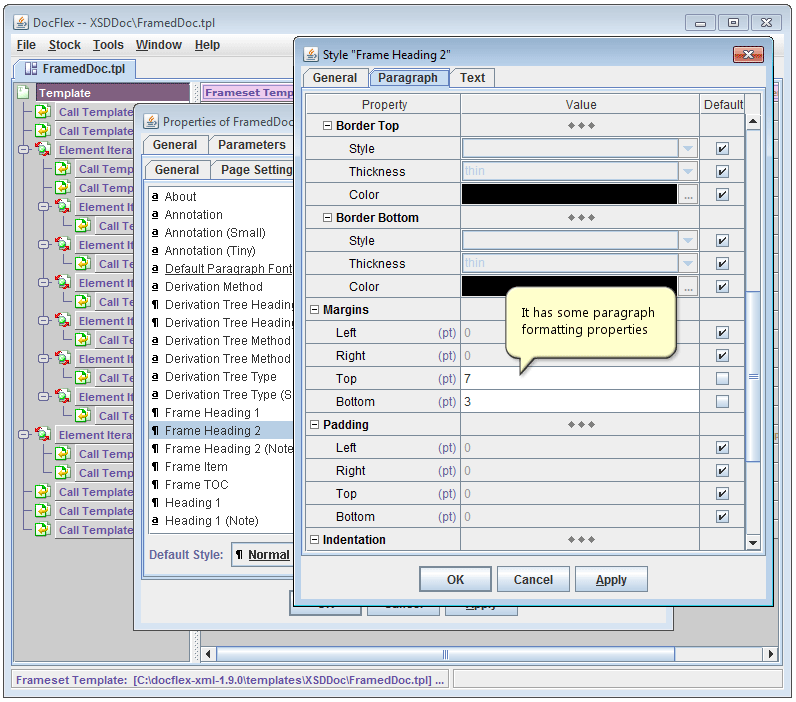Screen dimensions: 796x702
Task: Open the Stock menu
Action: pos(64,45)
